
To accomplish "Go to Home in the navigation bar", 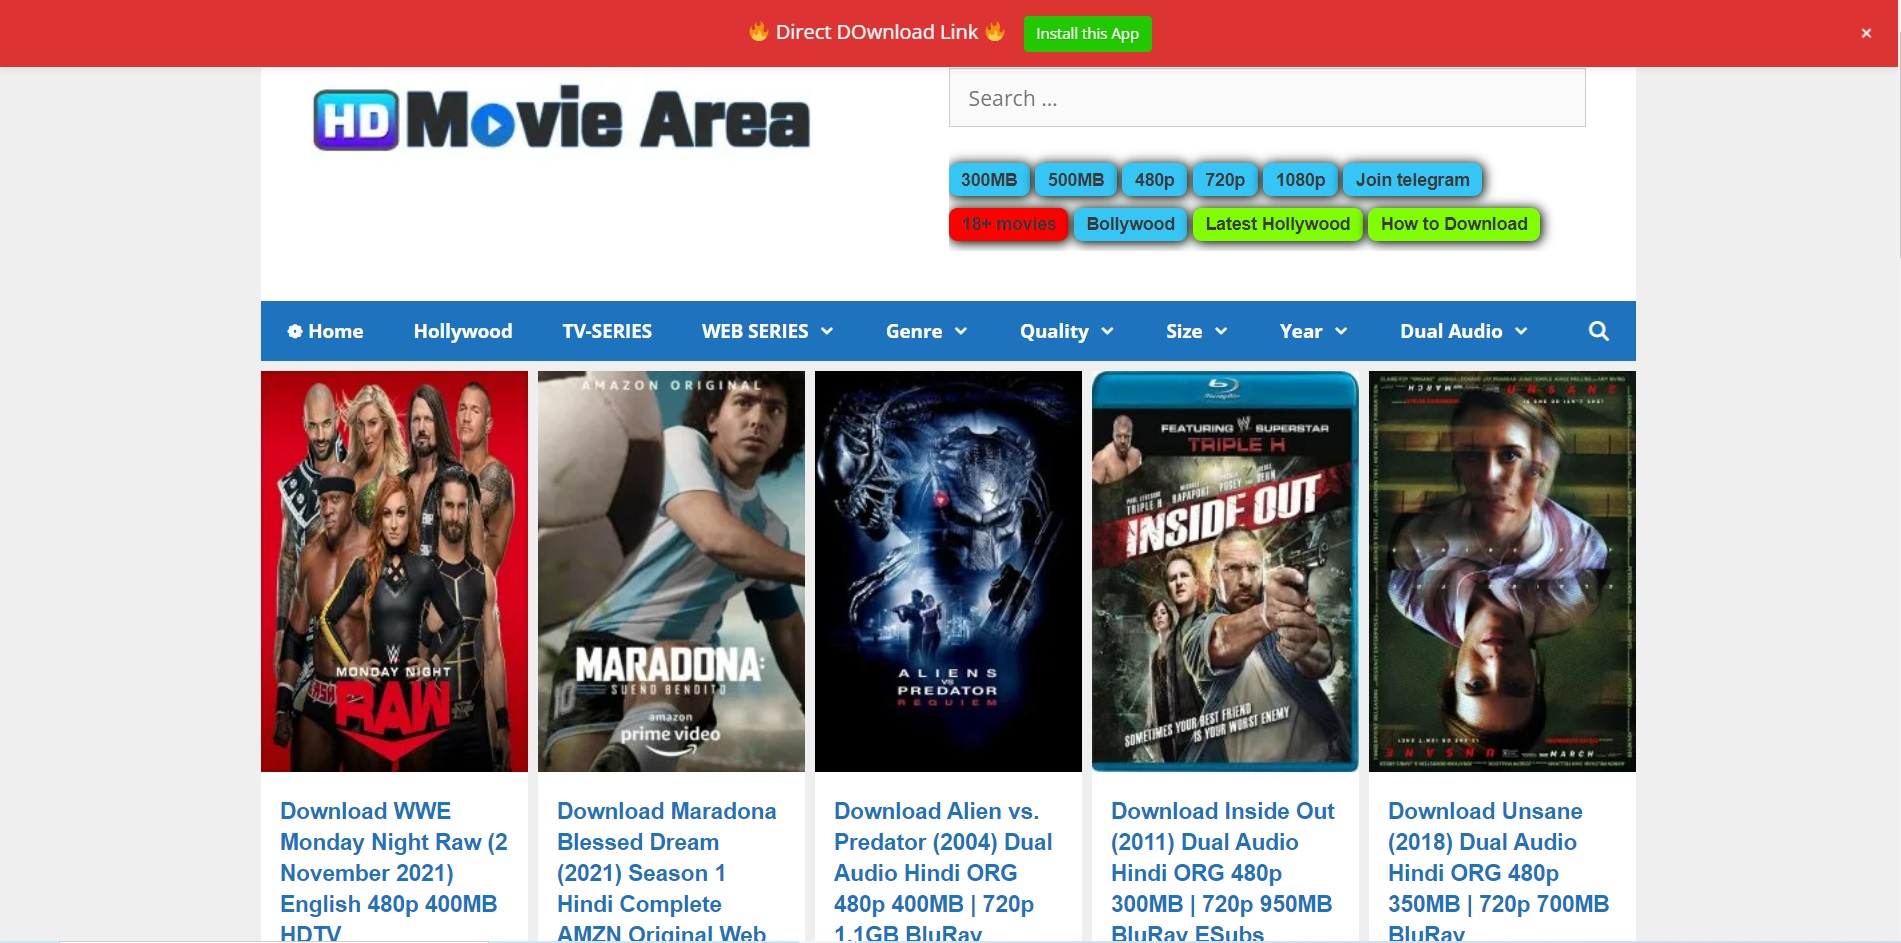I will point(325,331).
